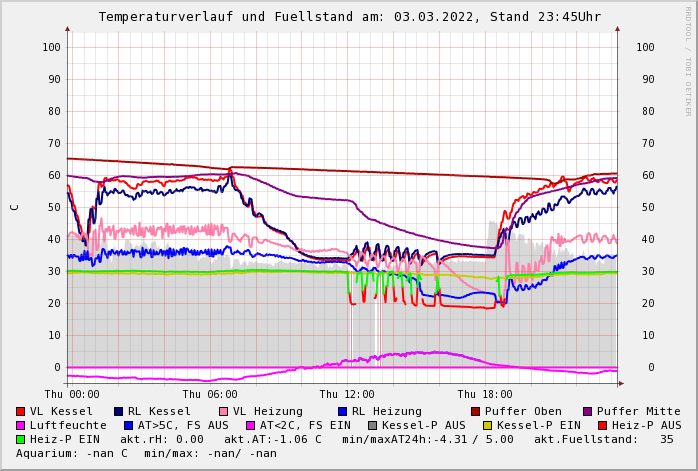Click the blue RL Heizung legend swatch
Screen dimensions: 698x471
click(342, 411)
